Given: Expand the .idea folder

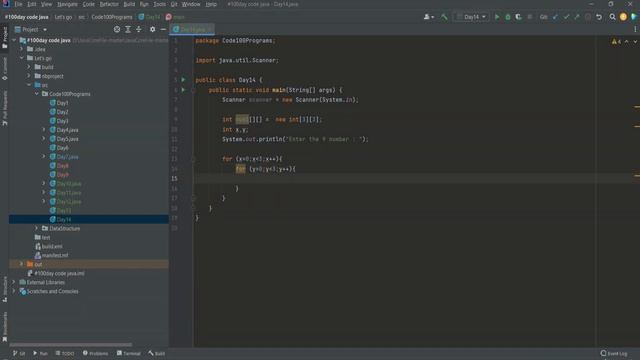Looking at the screenshot, I should (22, 49).
